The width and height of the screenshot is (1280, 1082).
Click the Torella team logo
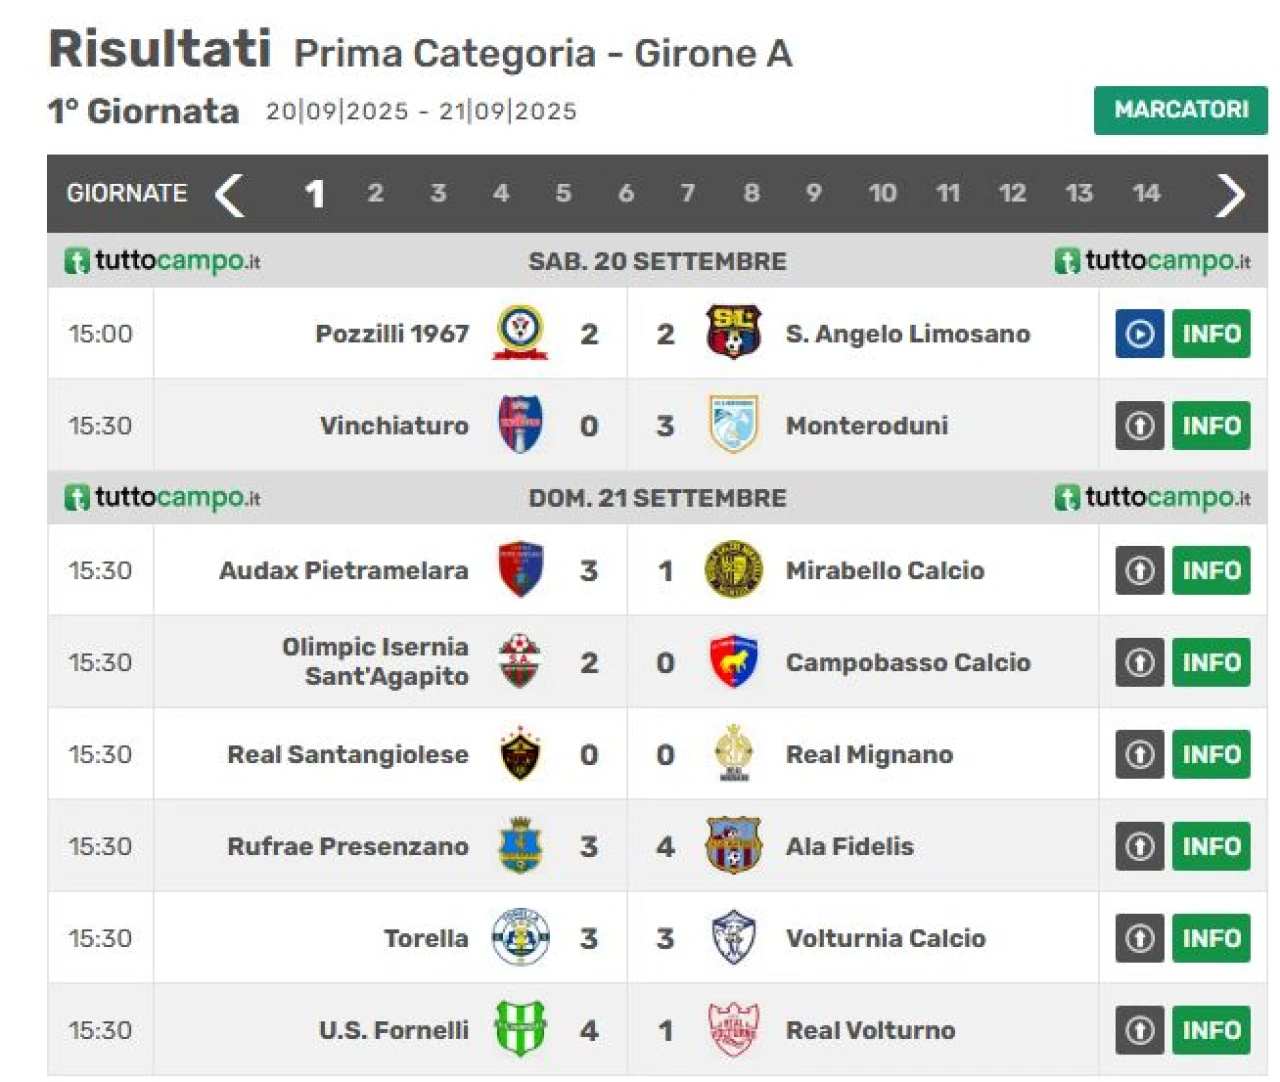pos(520,938)
